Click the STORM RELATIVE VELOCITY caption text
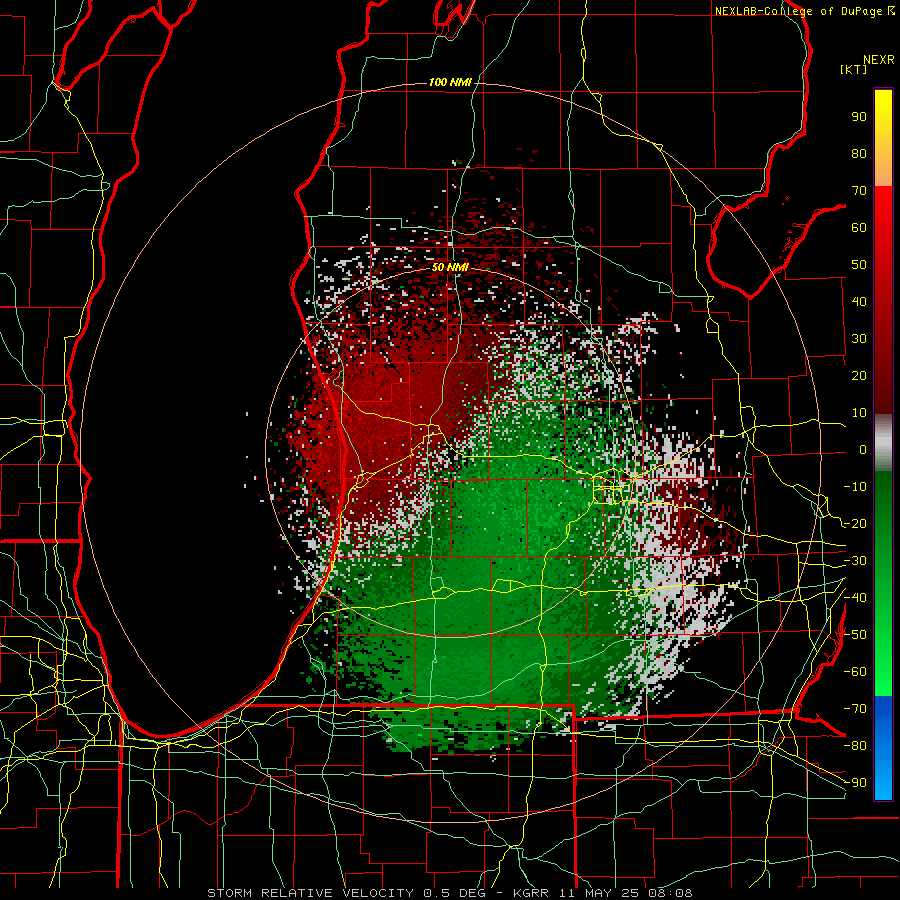Viewport: 900px width, 900px height. (310, 893)
